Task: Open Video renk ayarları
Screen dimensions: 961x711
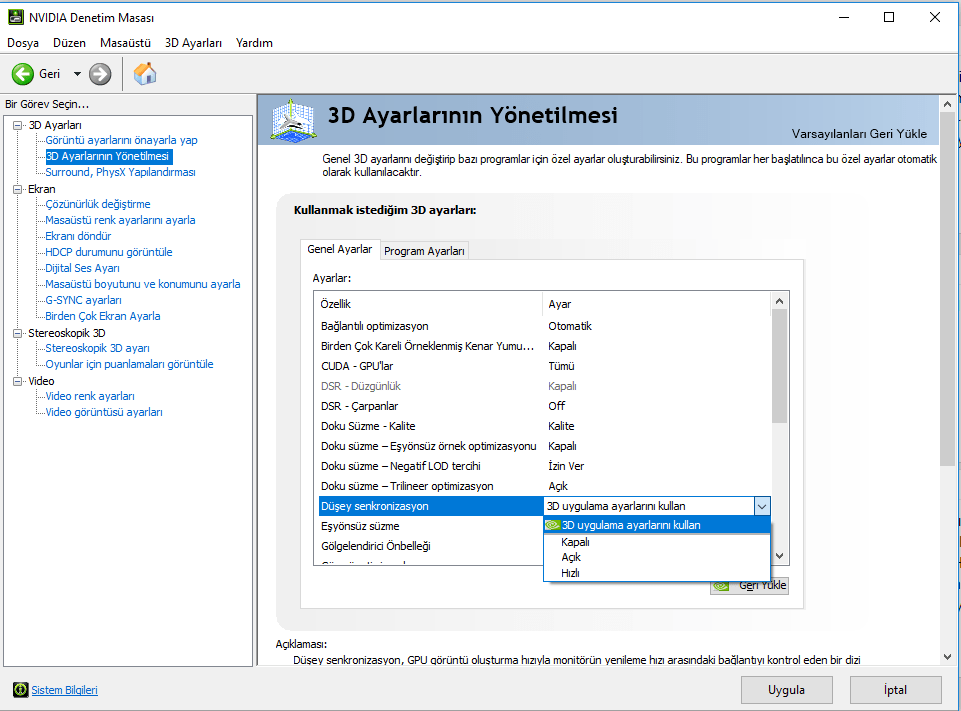Action: (x=90, y=396)
